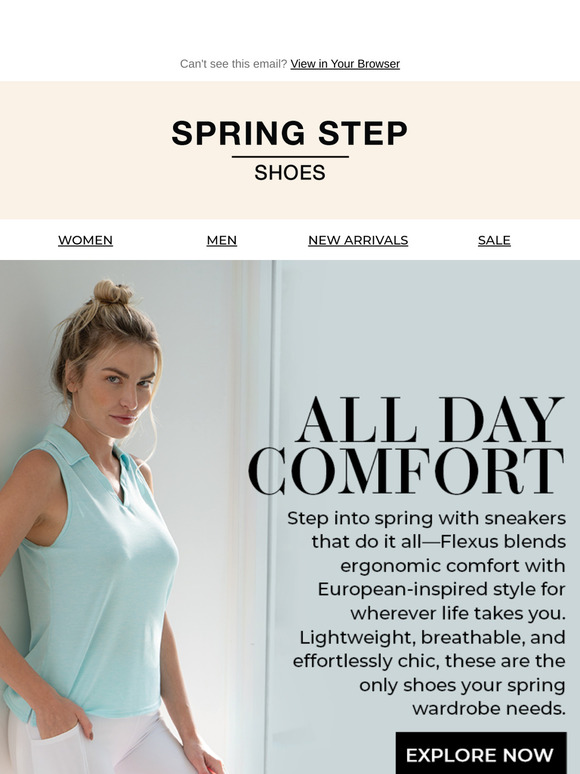Go to the MEN navigation link
580x774 pixels.
click(x=222, y=240)
